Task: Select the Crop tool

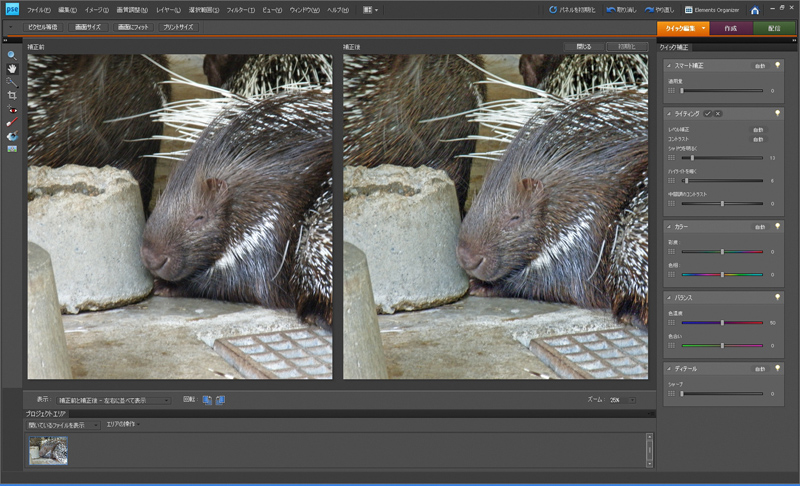Action: [11, 94]
